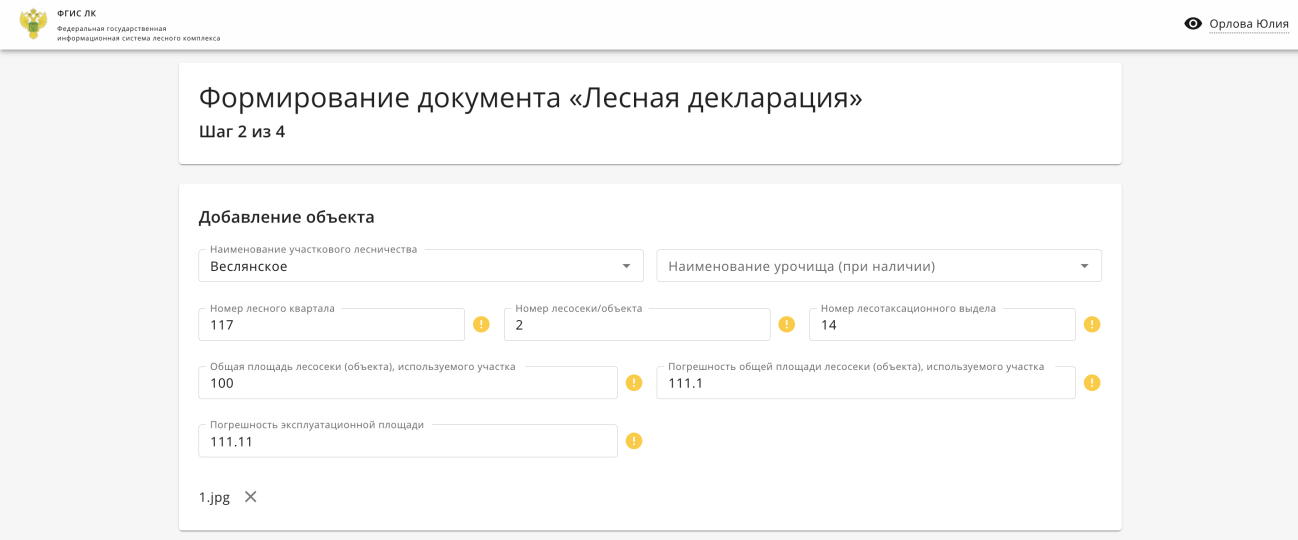The height and width of the screenshot is (540, 1298).
Task: Click warning icon beside Номер лесного квартала
Action: click(x=481, y=324)
